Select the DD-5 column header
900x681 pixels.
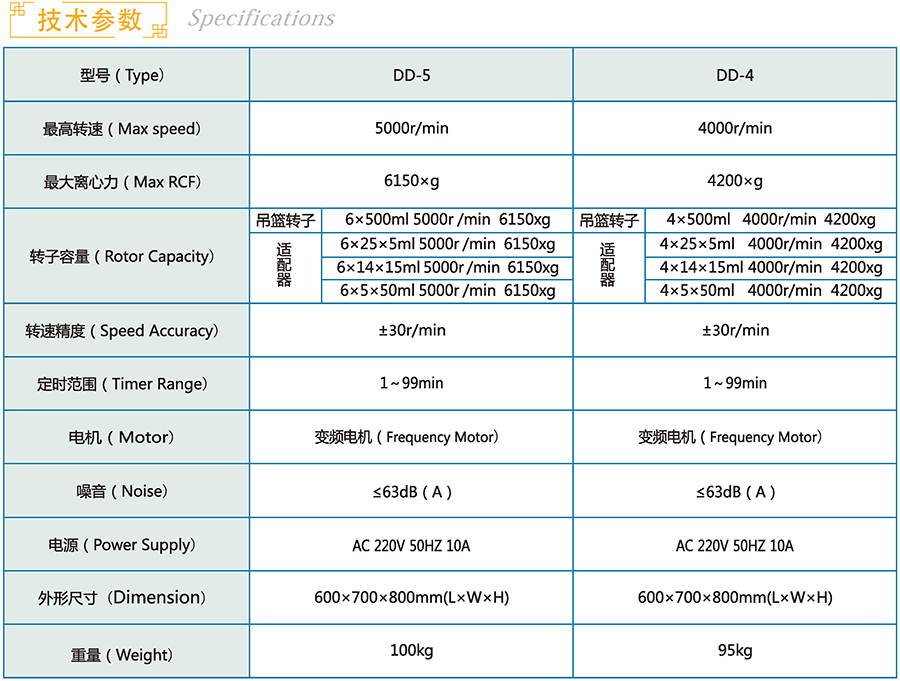coord(411,75)
